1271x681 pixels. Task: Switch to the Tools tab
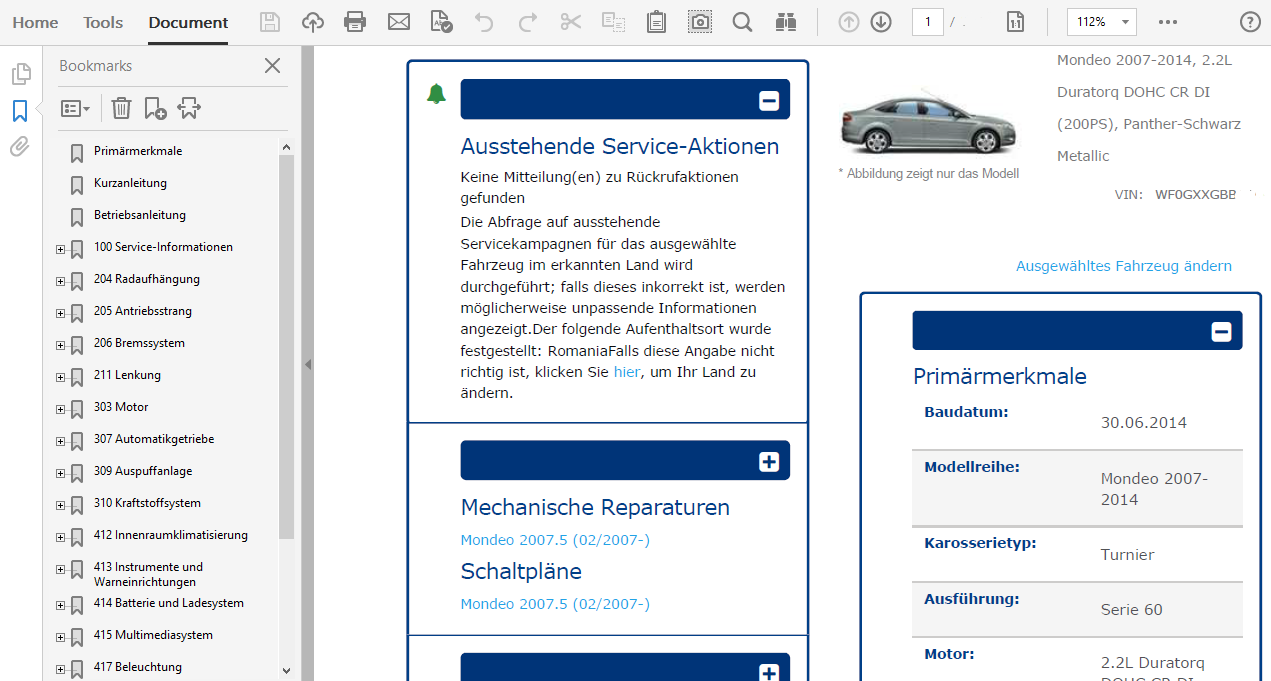[x=103, y=22]
